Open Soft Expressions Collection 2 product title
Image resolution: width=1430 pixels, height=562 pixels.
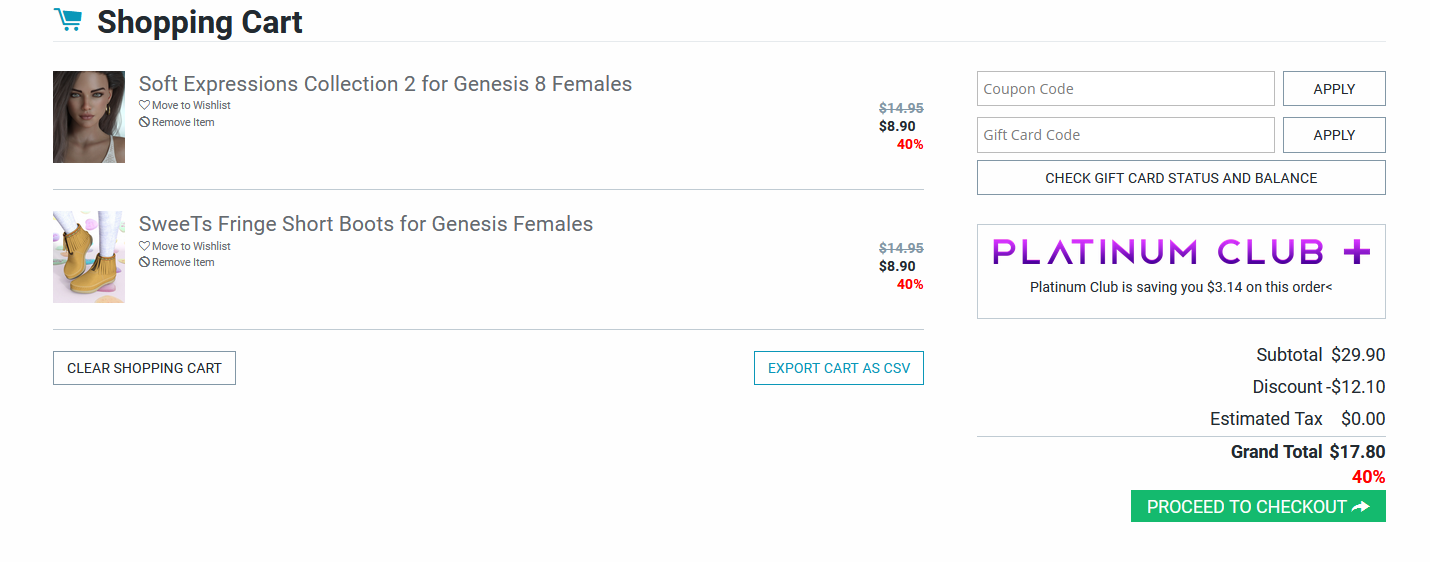(385, 84)
